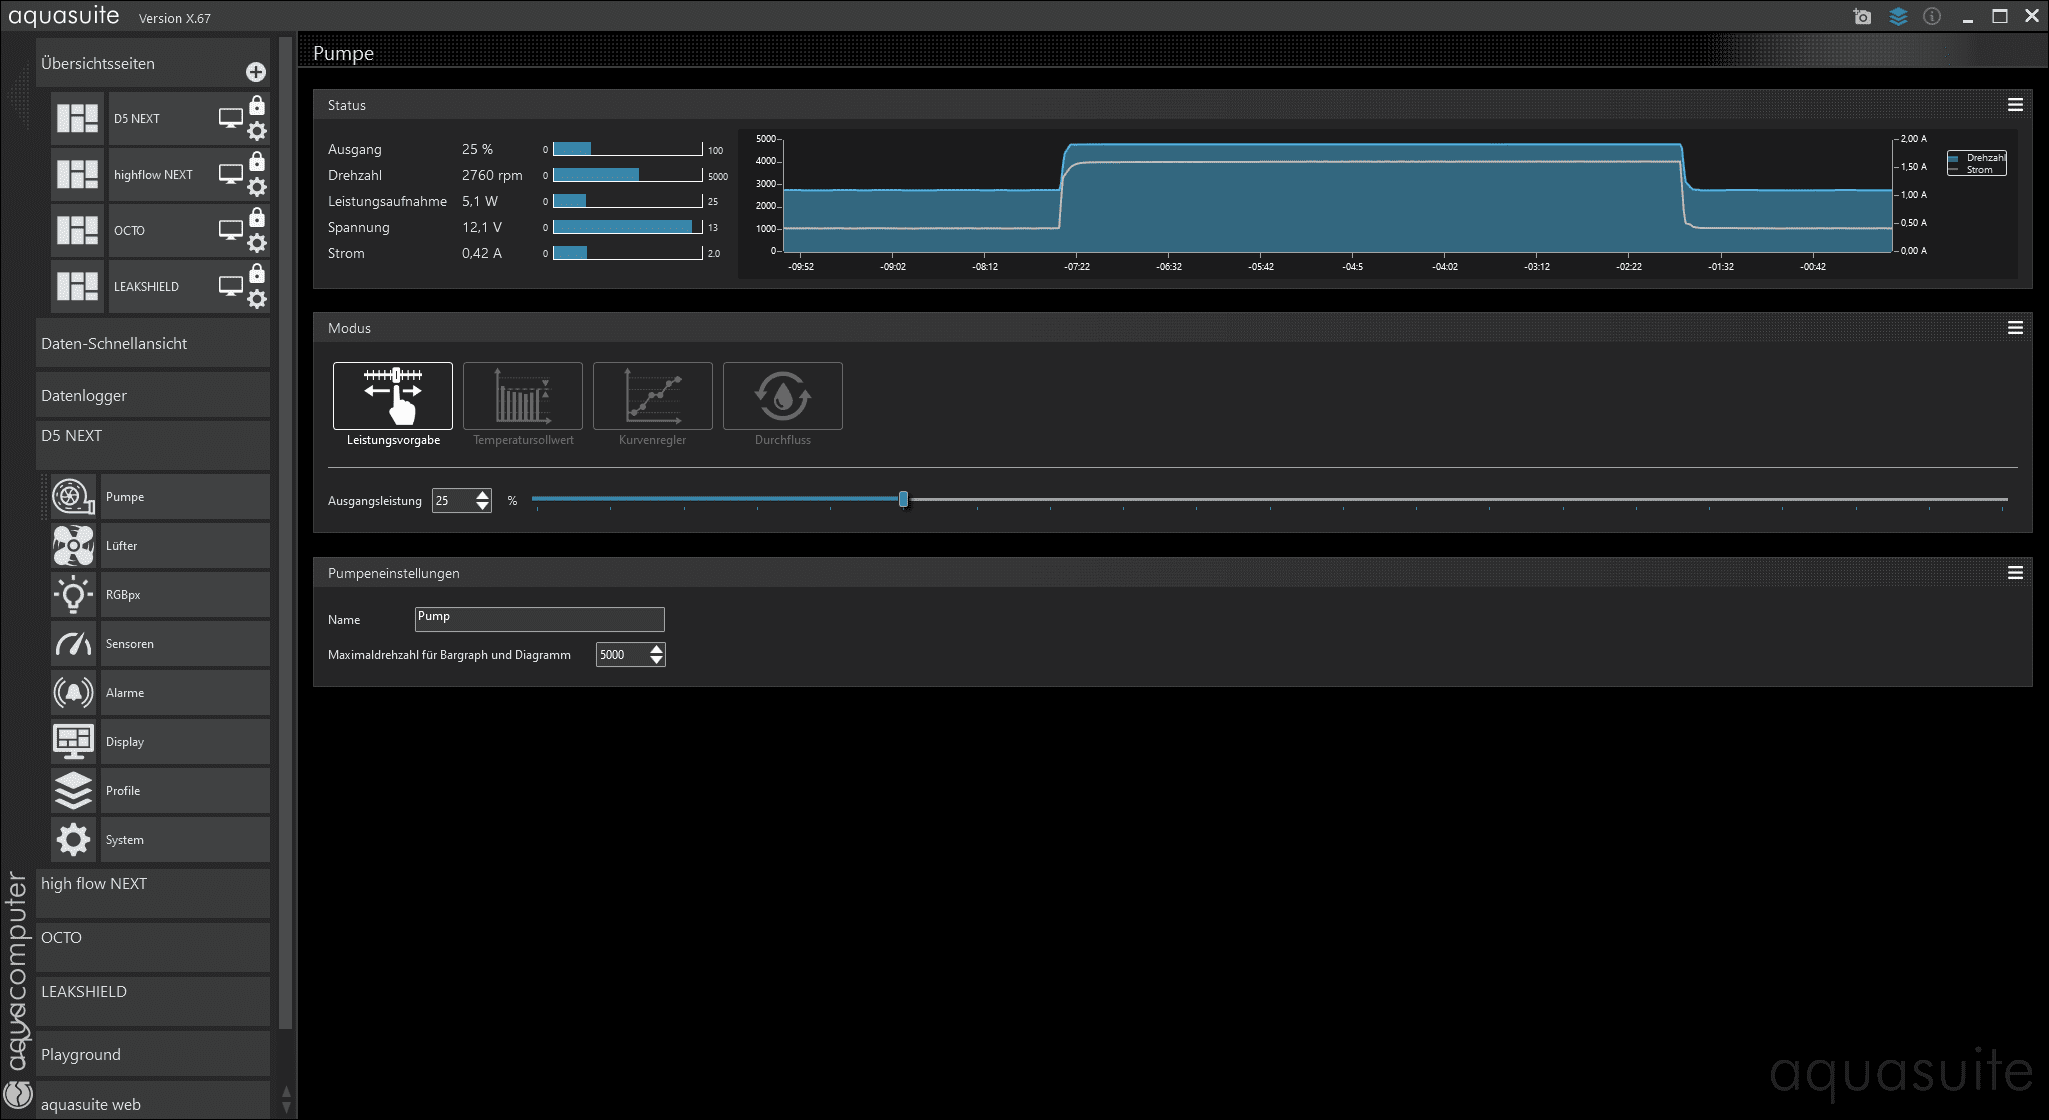2049x1120 pixels.
Task: Toggle lock on D5 NEXT overview page
Action: [x=257, y=105]
